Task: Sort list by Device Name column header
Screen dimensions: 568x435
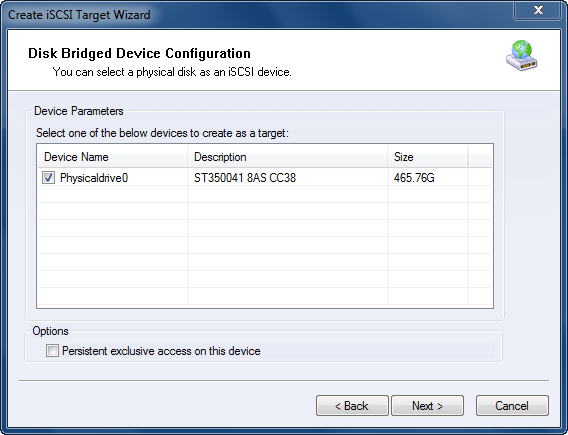Action: (x=112, y=157)
